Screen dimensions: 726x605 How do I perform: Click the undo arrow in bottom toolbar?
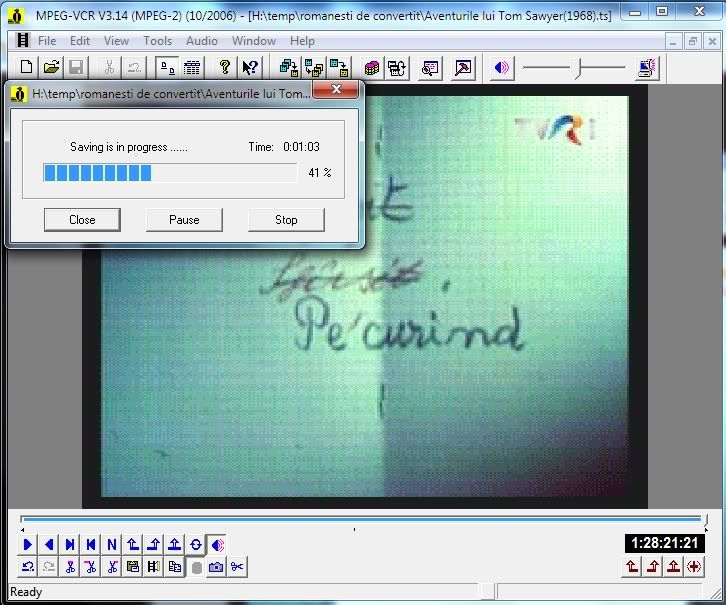28,567
